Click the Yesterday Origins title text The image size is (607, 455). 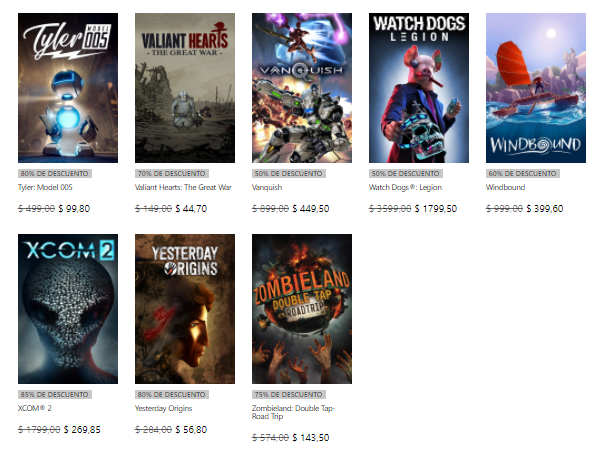tap(163, 408)
